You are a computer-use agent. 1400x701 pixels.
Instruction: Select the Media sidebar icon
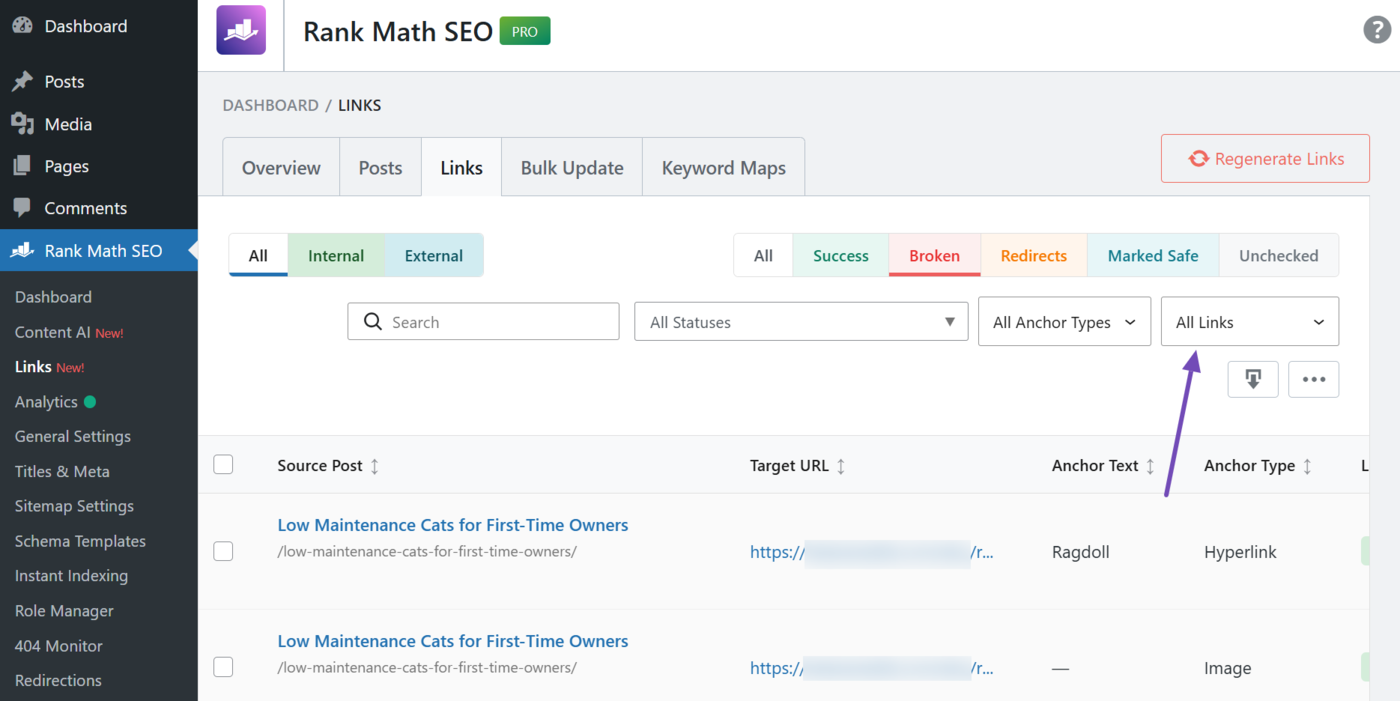[x=22, y=124]
